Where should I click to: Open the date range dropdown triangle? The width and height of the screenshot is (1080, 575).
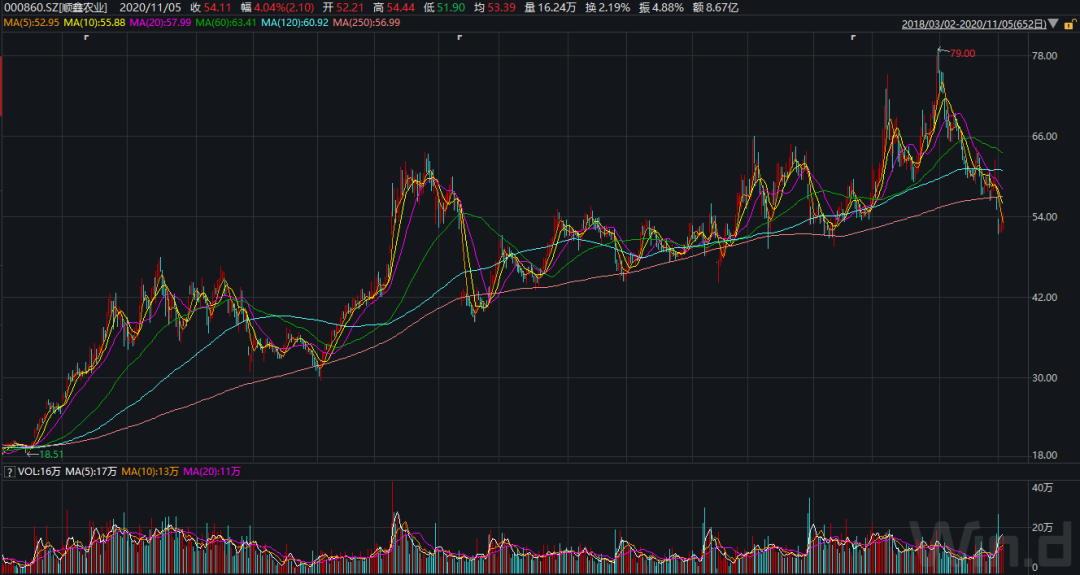pyautogui.click(x=1052, y=23)
